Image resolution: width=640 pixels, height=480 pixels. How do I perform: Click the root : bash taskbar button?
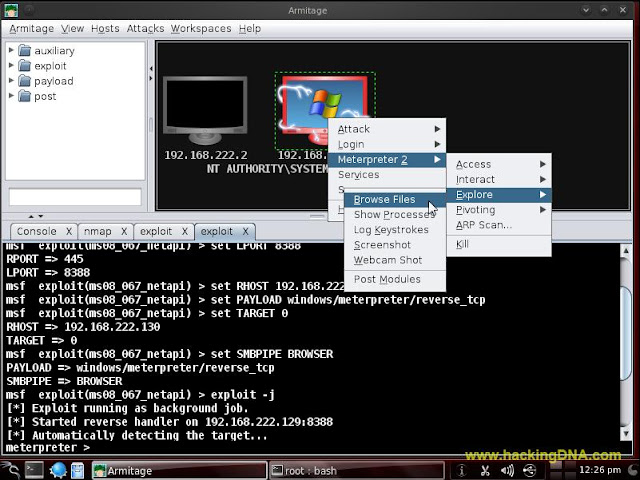[357, 471]
